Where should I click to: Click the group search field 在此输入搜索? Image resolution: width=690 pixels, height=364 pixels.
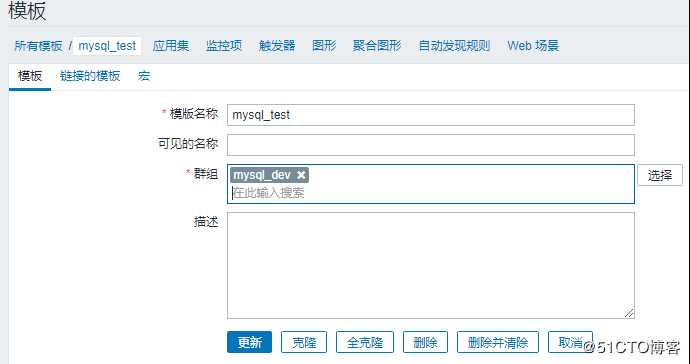(x=431, y=193)
